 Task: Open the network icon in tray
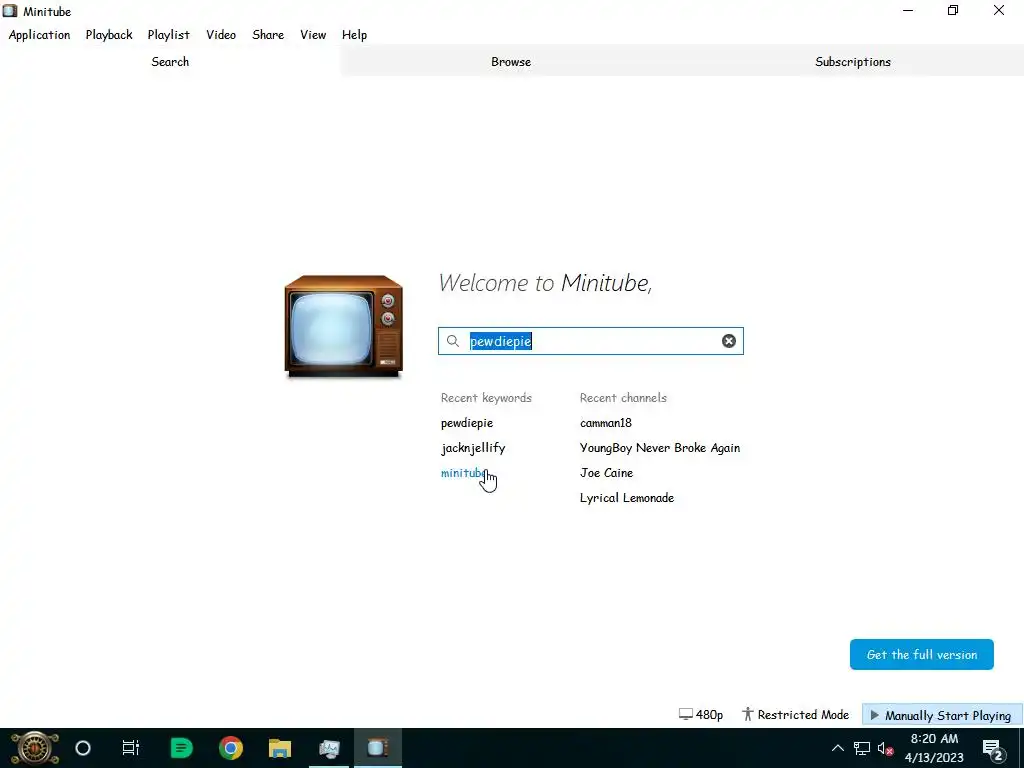[861, 748]
